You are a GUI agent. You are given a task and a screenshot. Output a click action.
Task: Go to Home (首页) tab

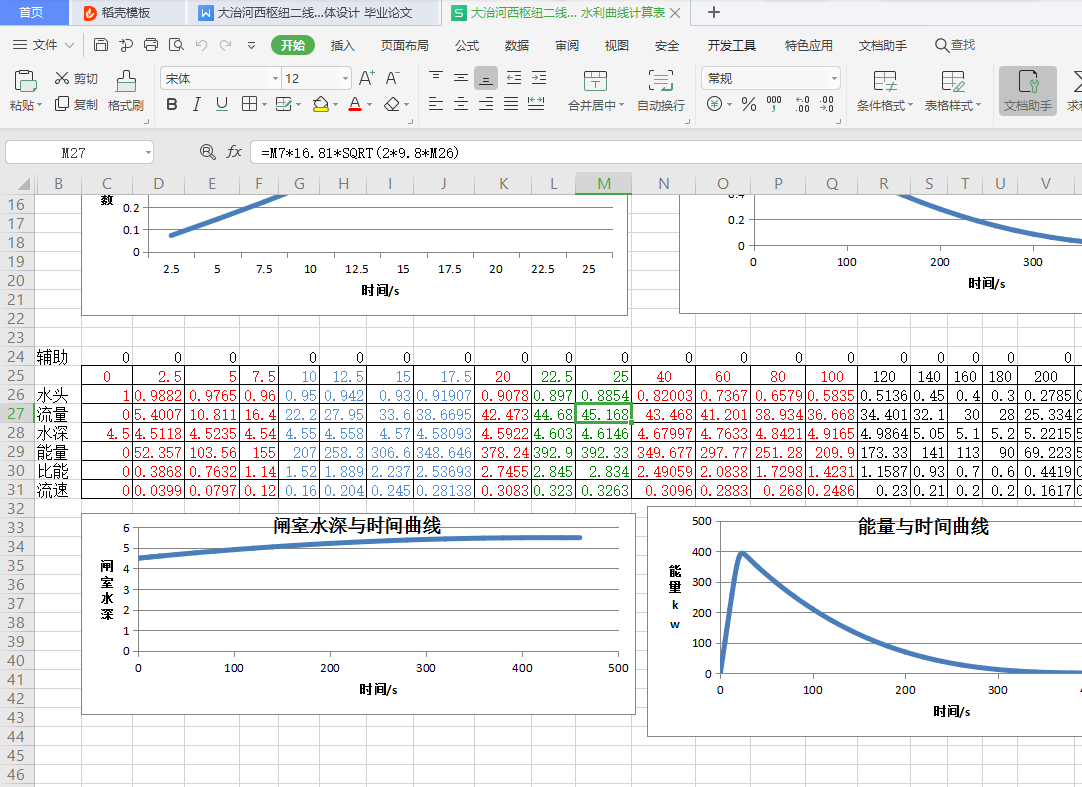30,12
